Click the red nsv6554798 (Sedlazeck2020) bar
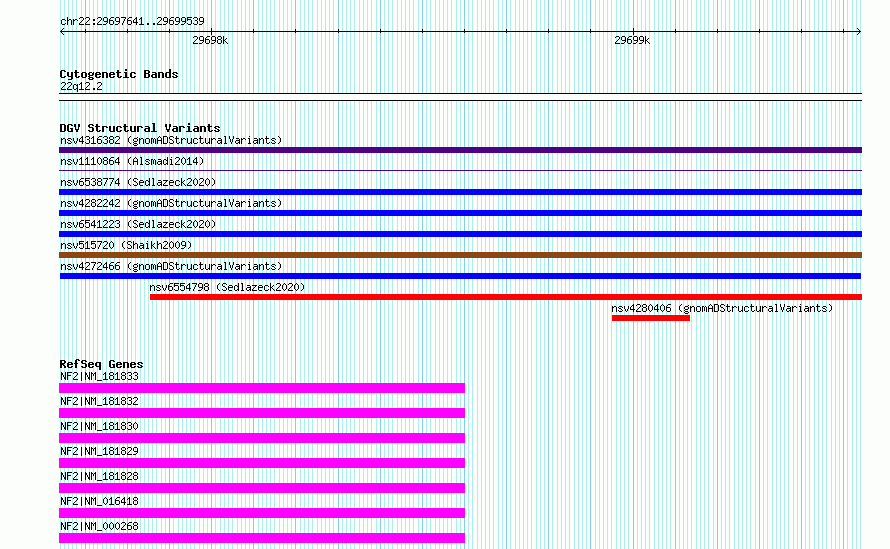890x549 pixels. [506, 297]
